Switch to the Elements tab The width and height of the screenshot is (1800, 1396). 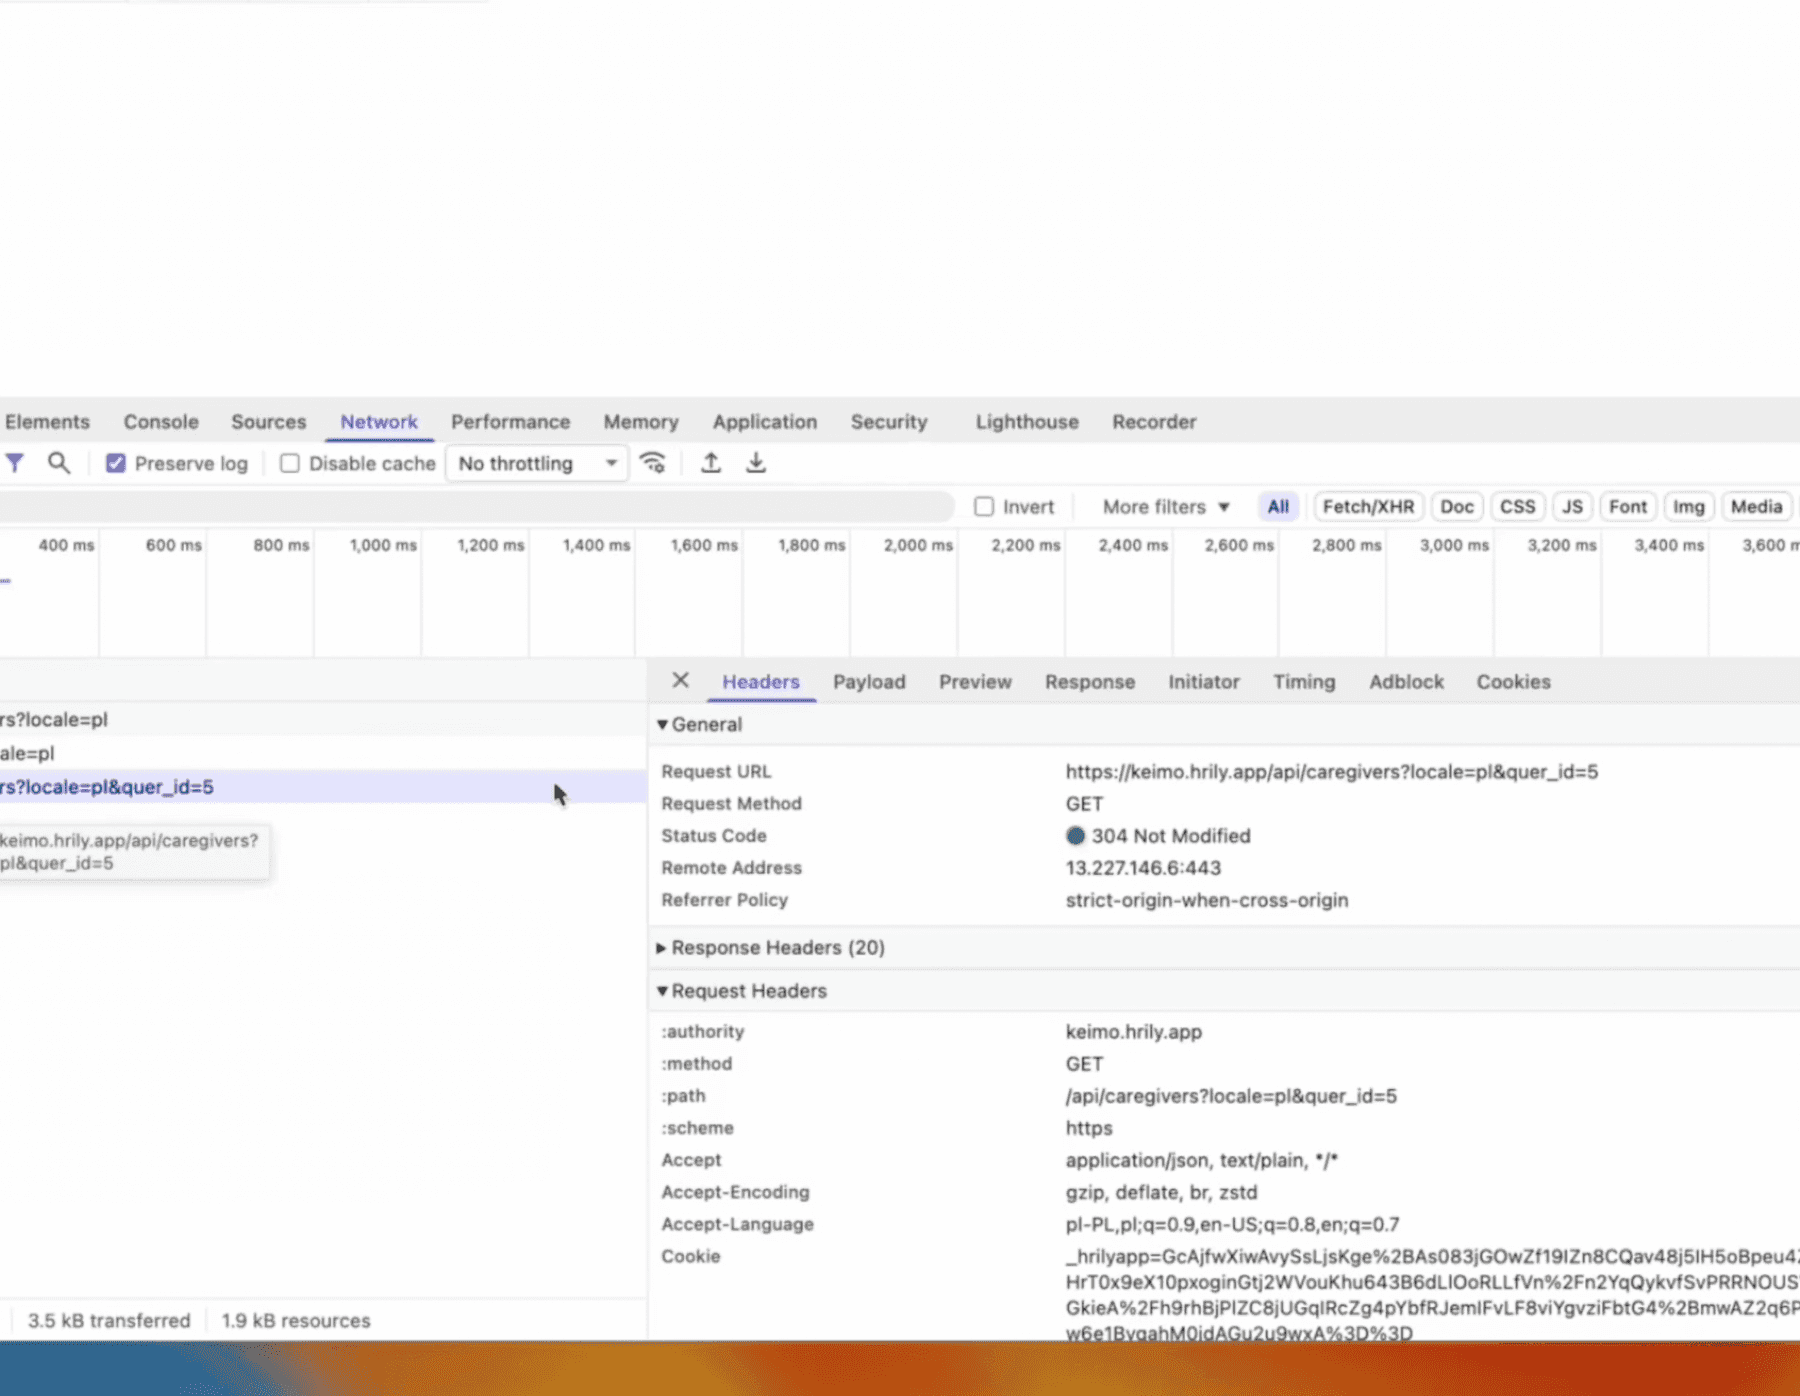coord(47,422)
